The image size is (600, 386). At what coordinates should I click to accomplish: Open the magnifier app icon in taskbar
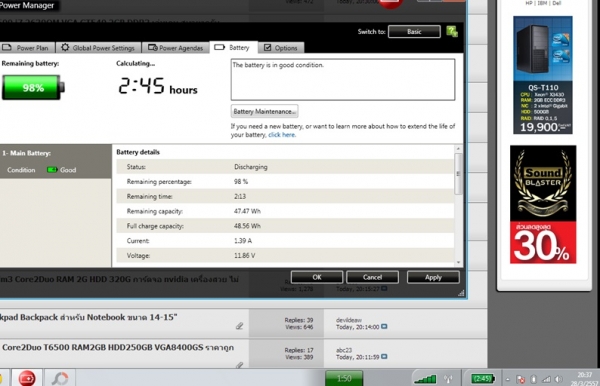[x=60, y=378]
